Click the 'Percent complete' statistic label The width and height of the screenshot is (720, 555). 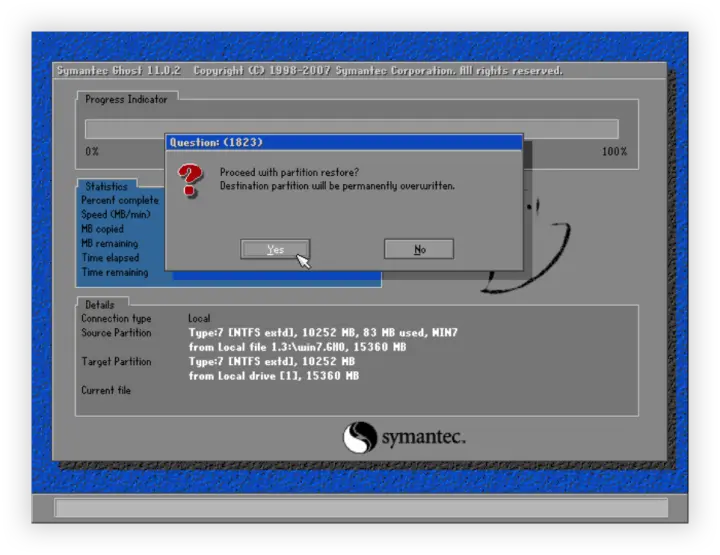coord(120,200)
